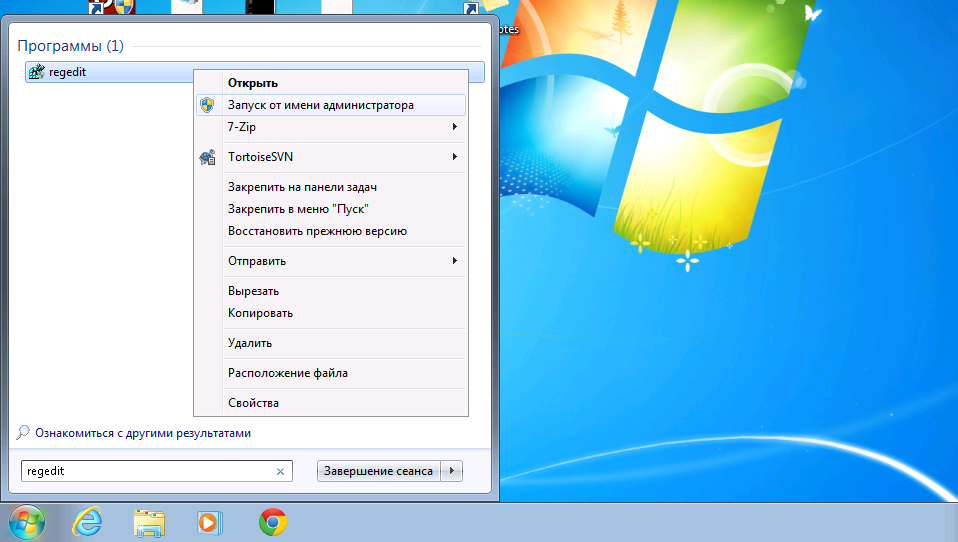Select Удалить in the context menu
This screenshot has height=542, width=958.
331,343
